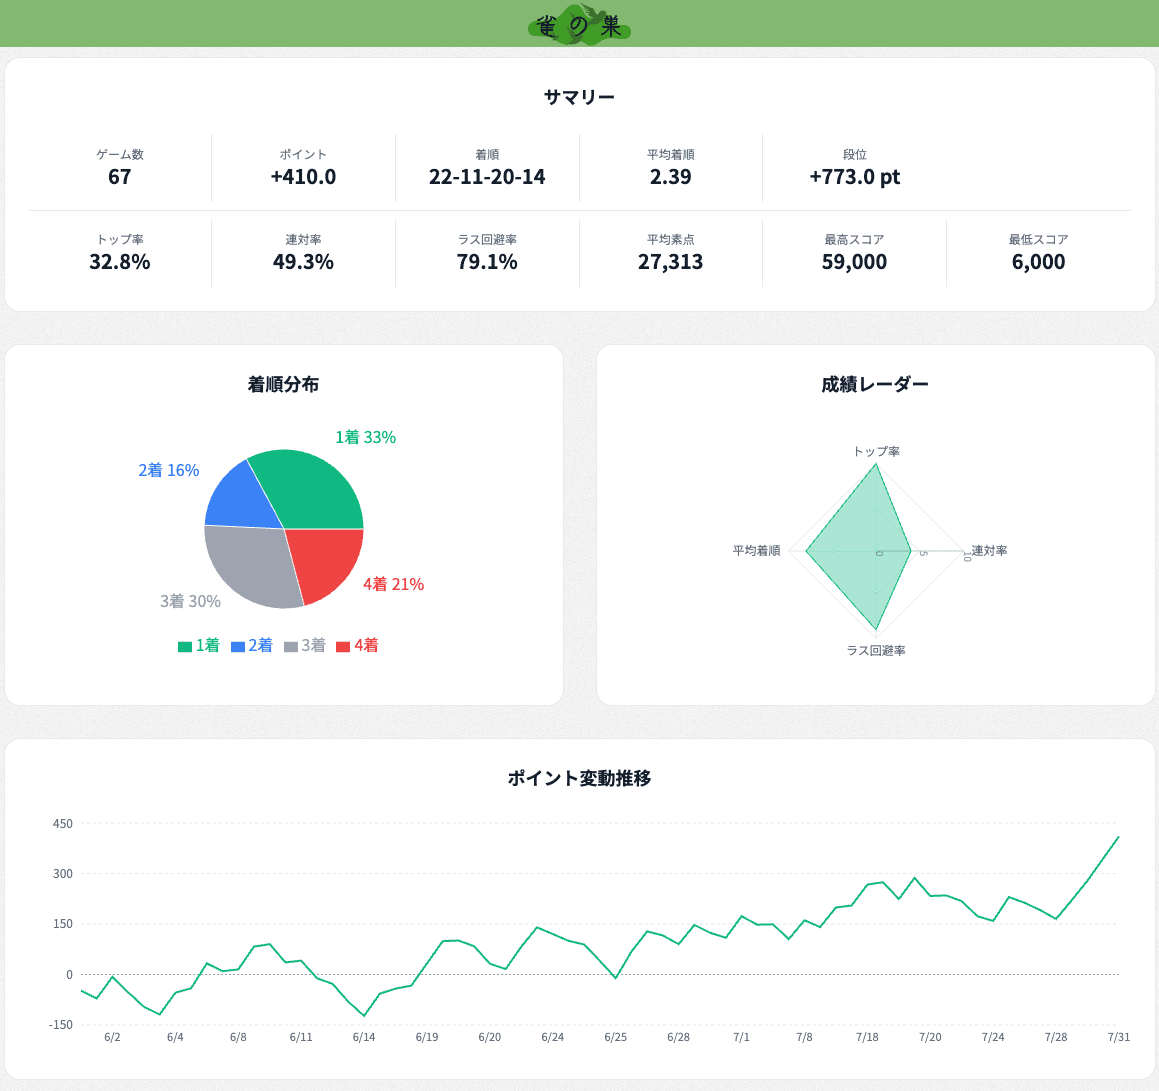Click the 着順 22-11-20-14 summary stat

(487, 167)
